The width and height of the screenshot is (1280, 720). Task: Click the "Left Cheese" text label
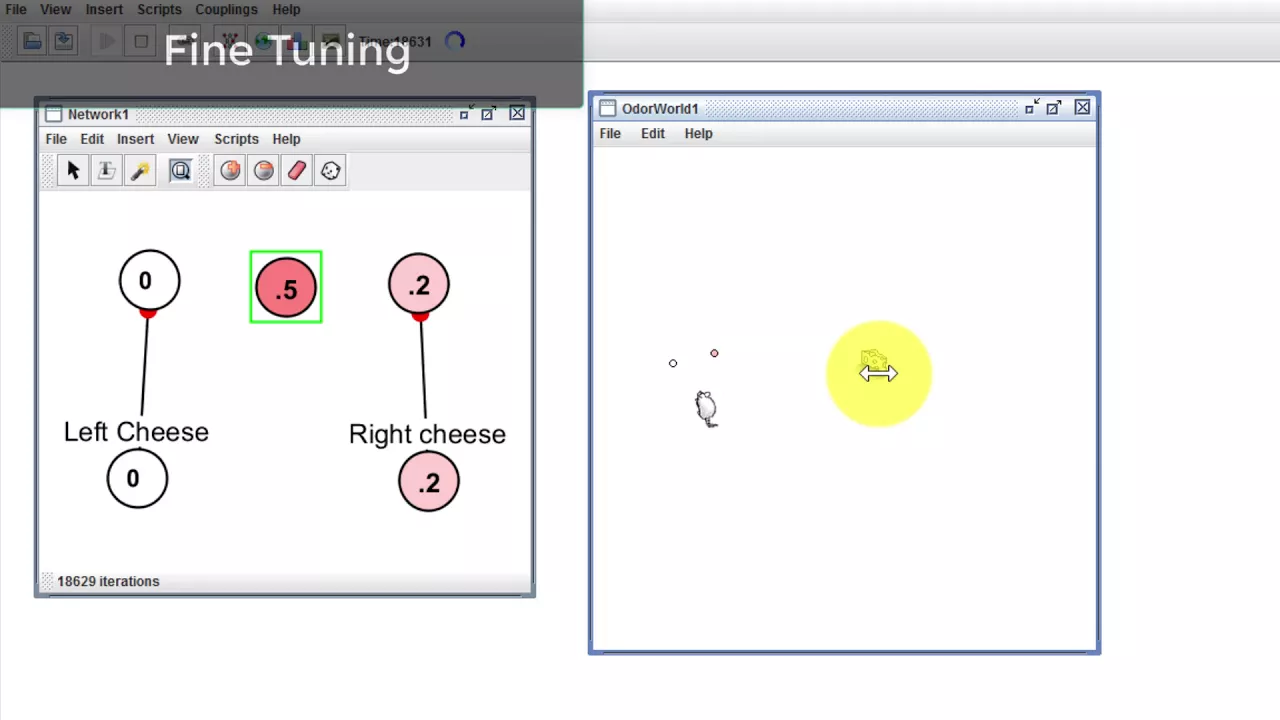coord(136,432)
